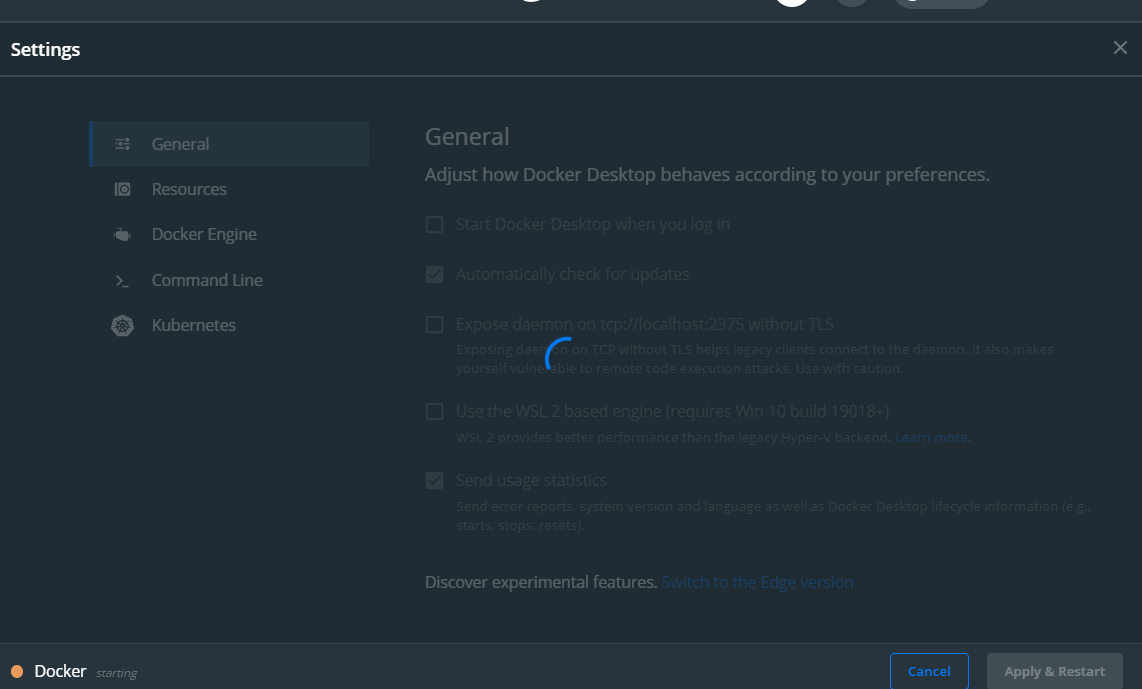Enable Start Docker Desktop when you log in
This screenshot has height=689, width=1142.
[434, 224]
